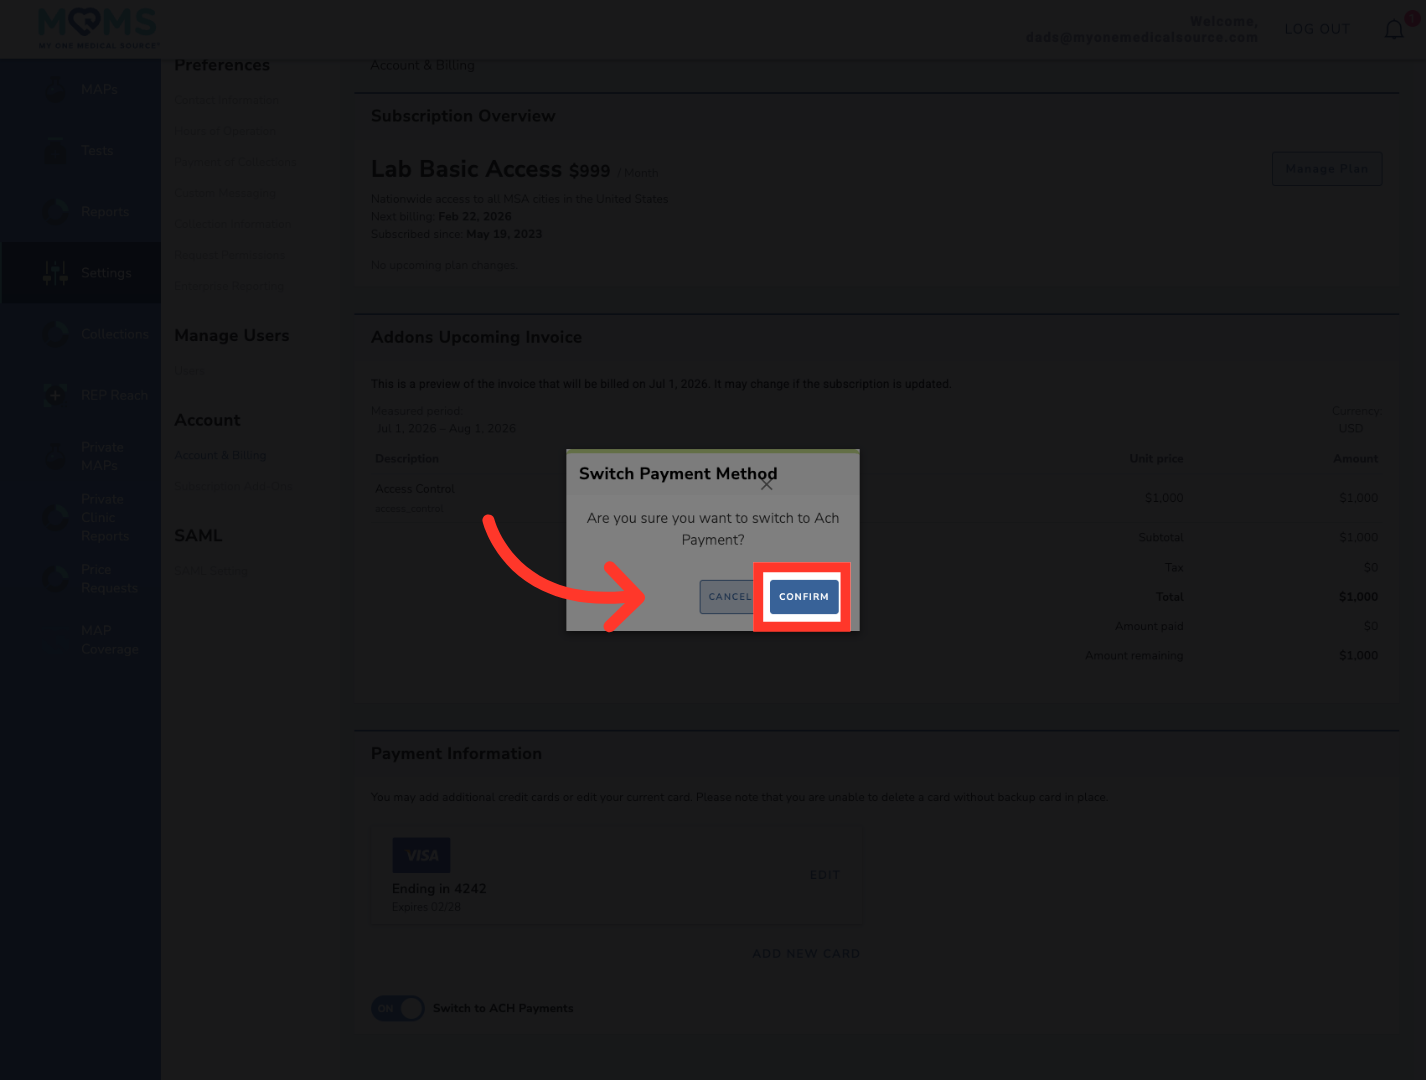Screen dimensions: 1426x1080
Task: Click 'Next billing: Feb 22, 2026' text
Action: click(441, 216)
